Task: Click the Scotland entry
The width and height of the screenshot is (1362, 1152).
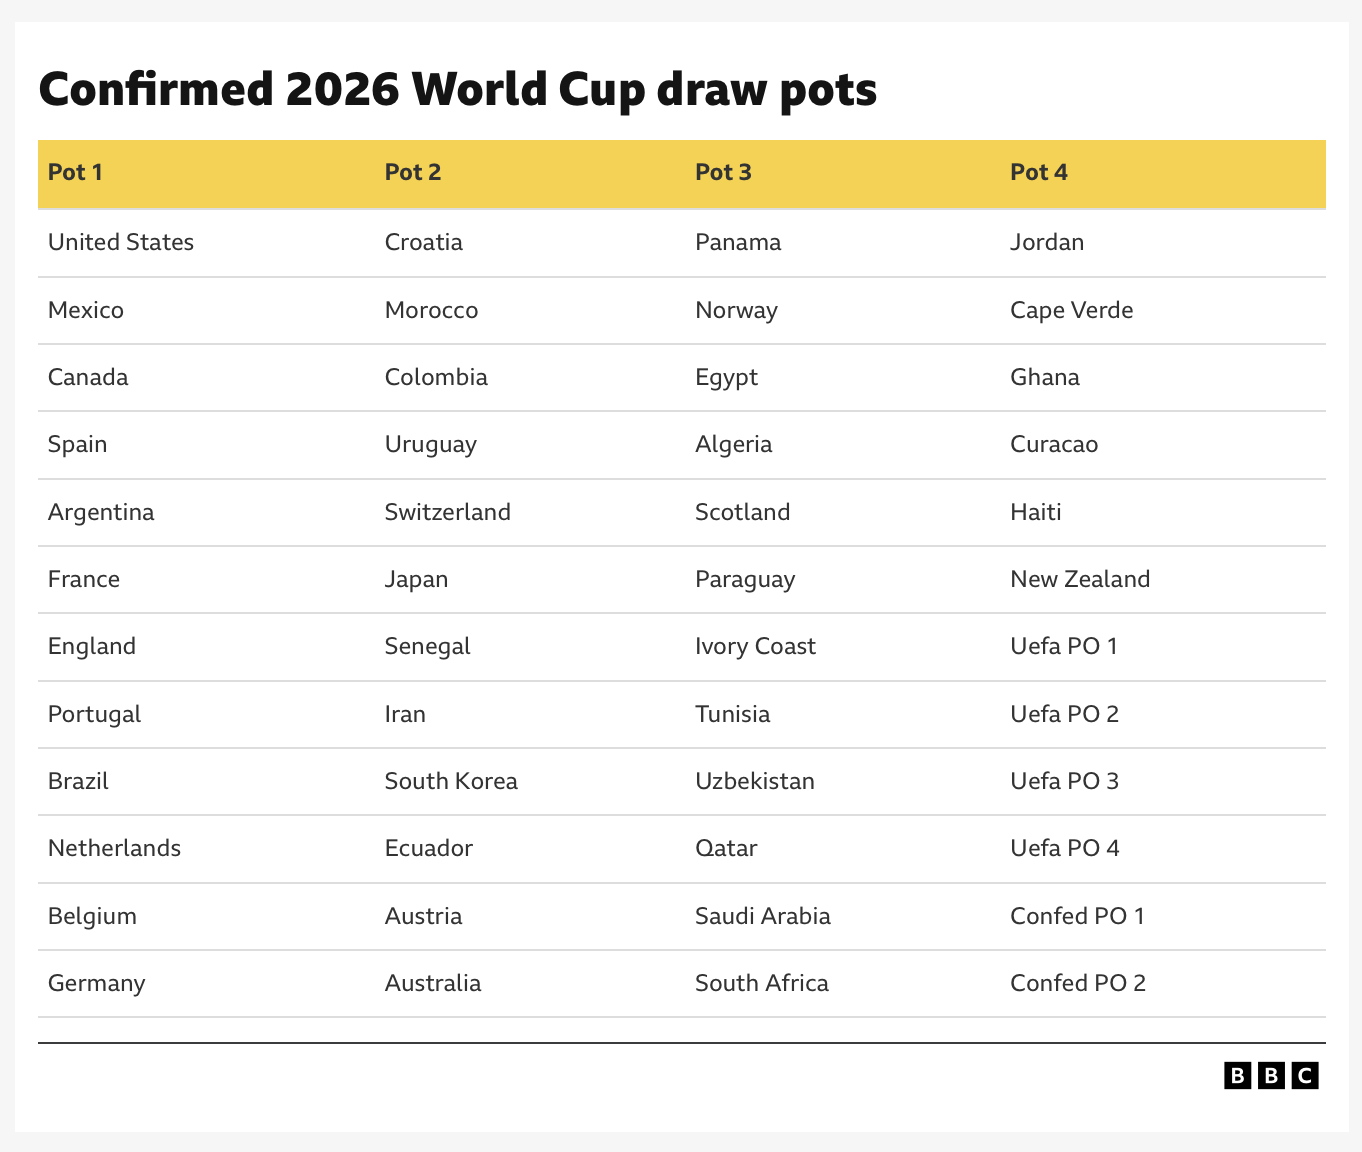Action: [x=743, y=512]
